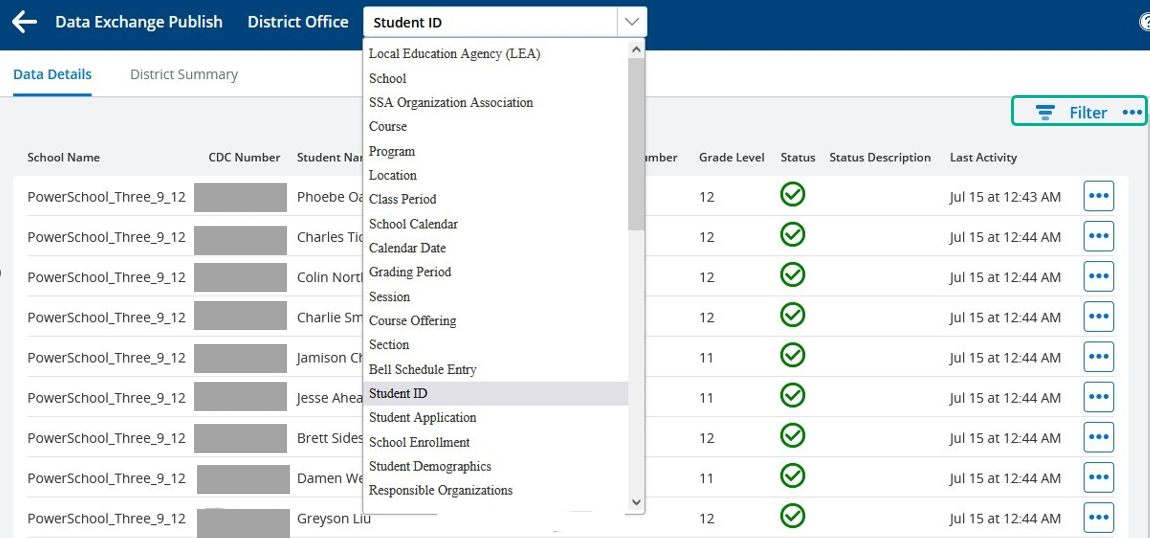The image size is (1150, 538).
Task: Click the back arrow icon
Action: tap(24, 22)
